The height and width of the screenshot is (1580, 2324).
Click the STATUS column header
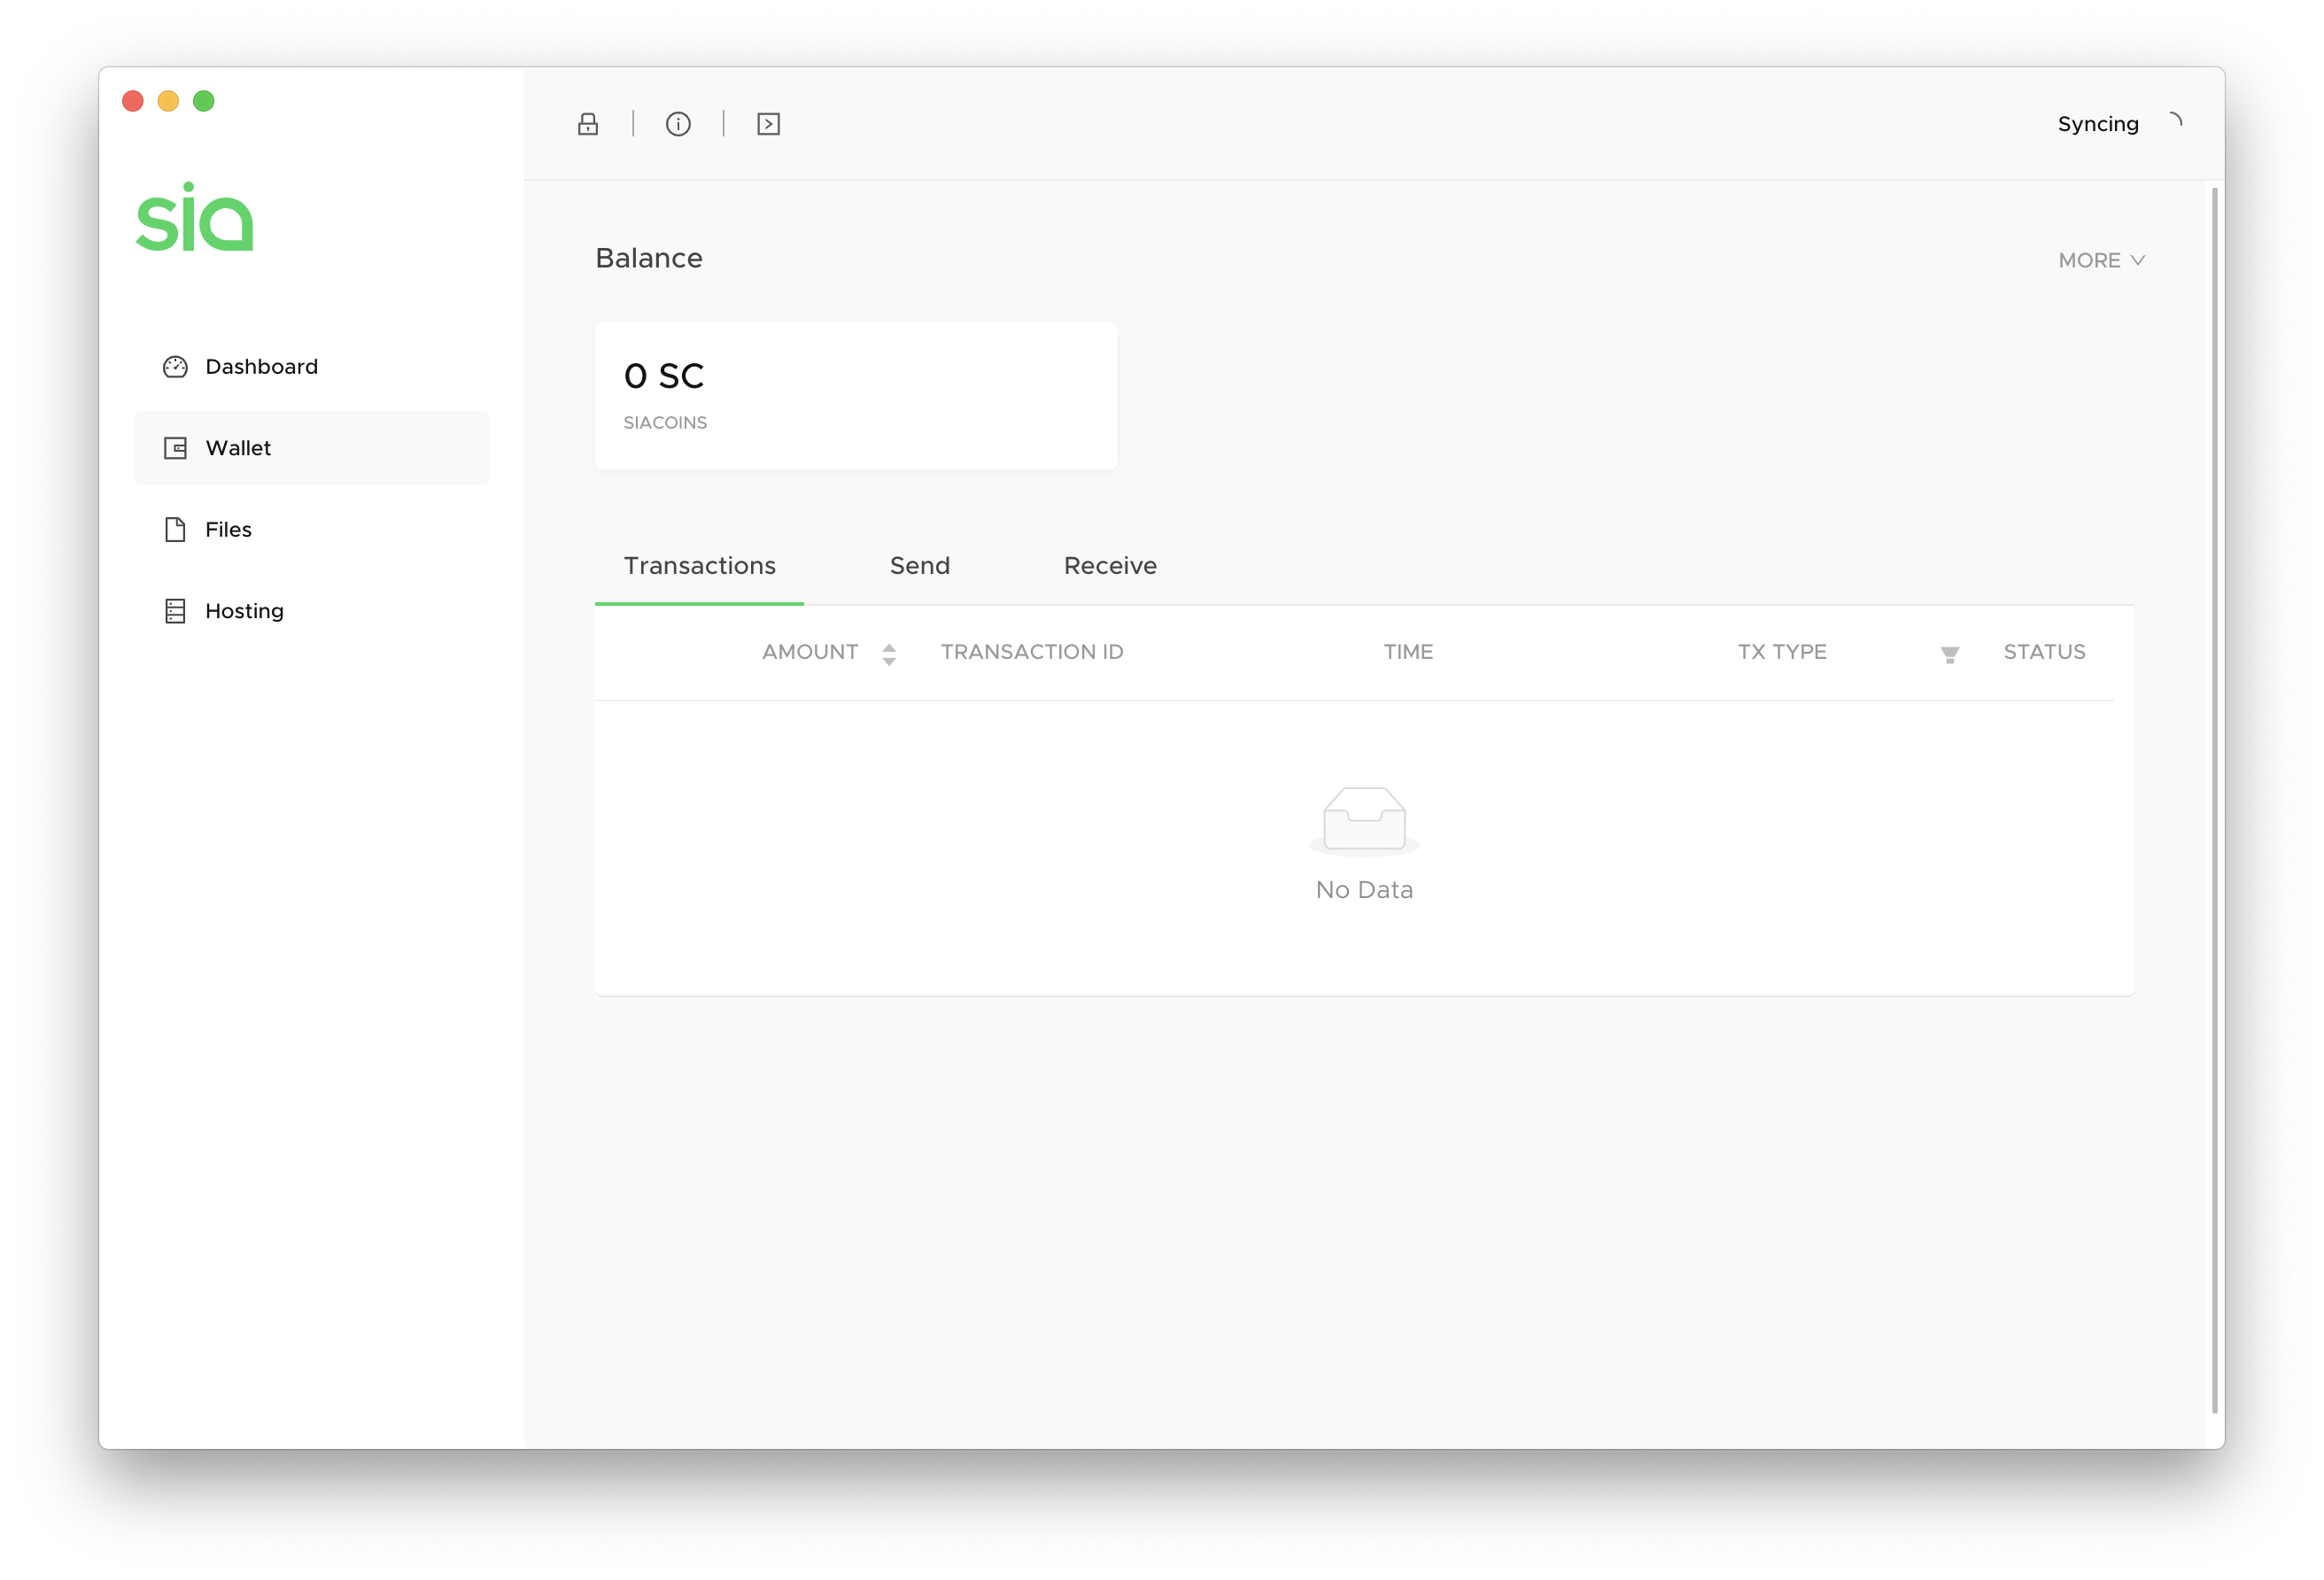point(2044,652)
